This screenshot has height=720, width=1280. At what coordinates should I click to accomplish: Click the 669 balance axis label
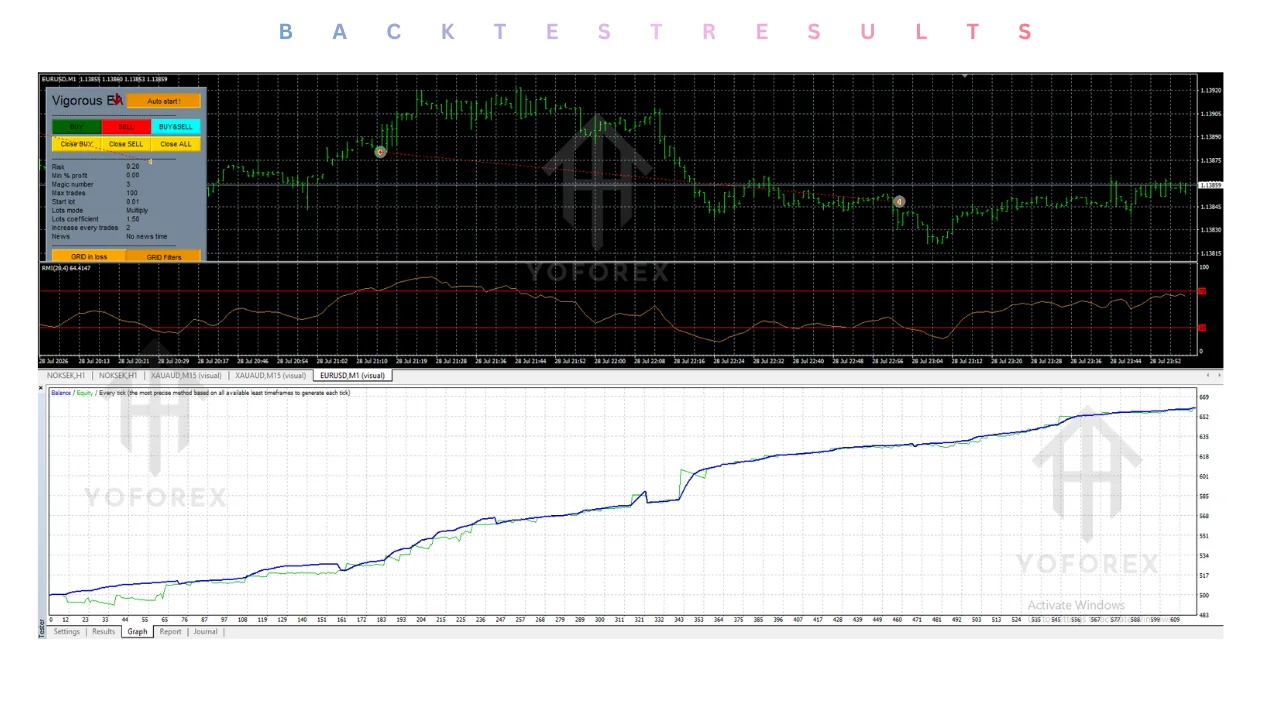click(x=1204, y=397)
